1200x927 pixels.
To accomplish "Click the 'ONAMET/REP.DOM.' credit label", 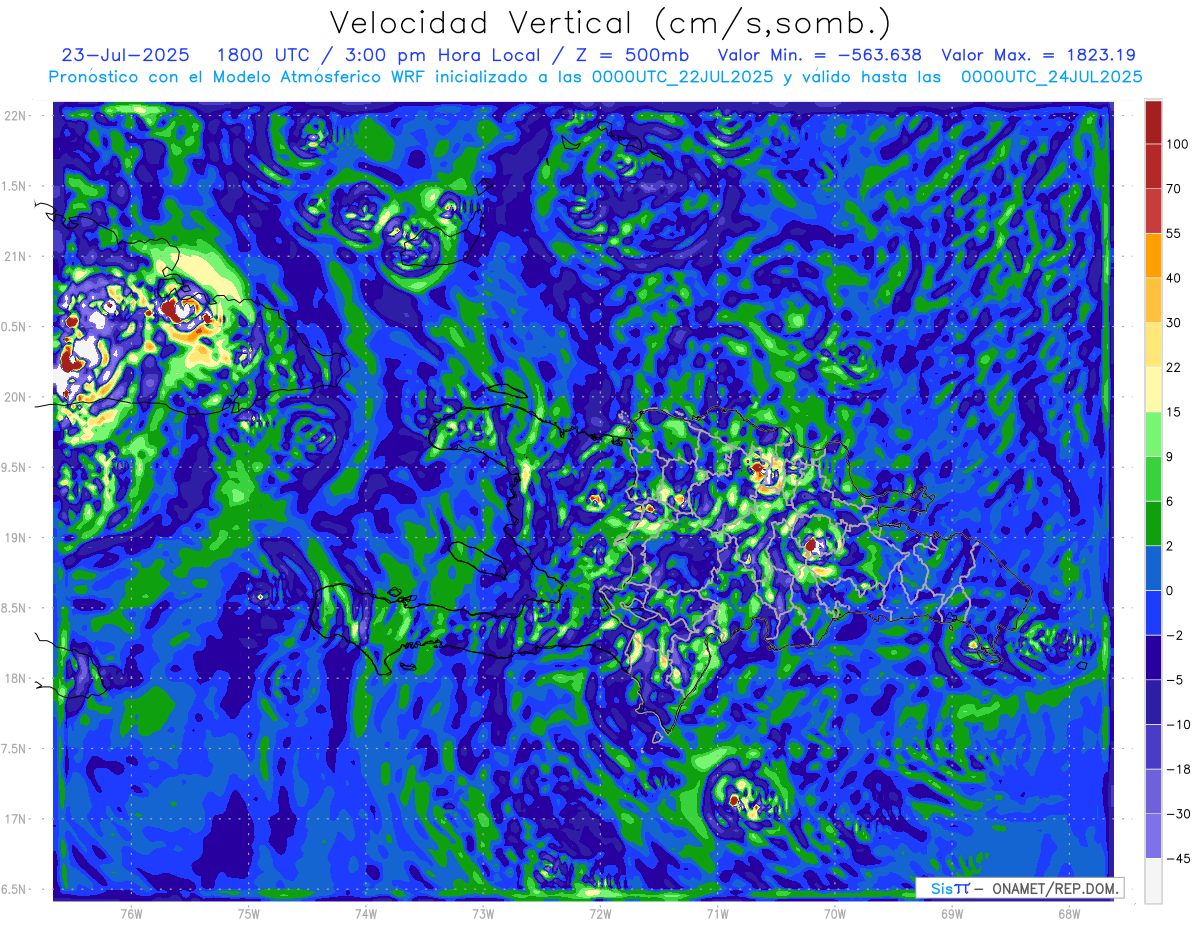I will pyautogui.click(x=1056, y=888).
